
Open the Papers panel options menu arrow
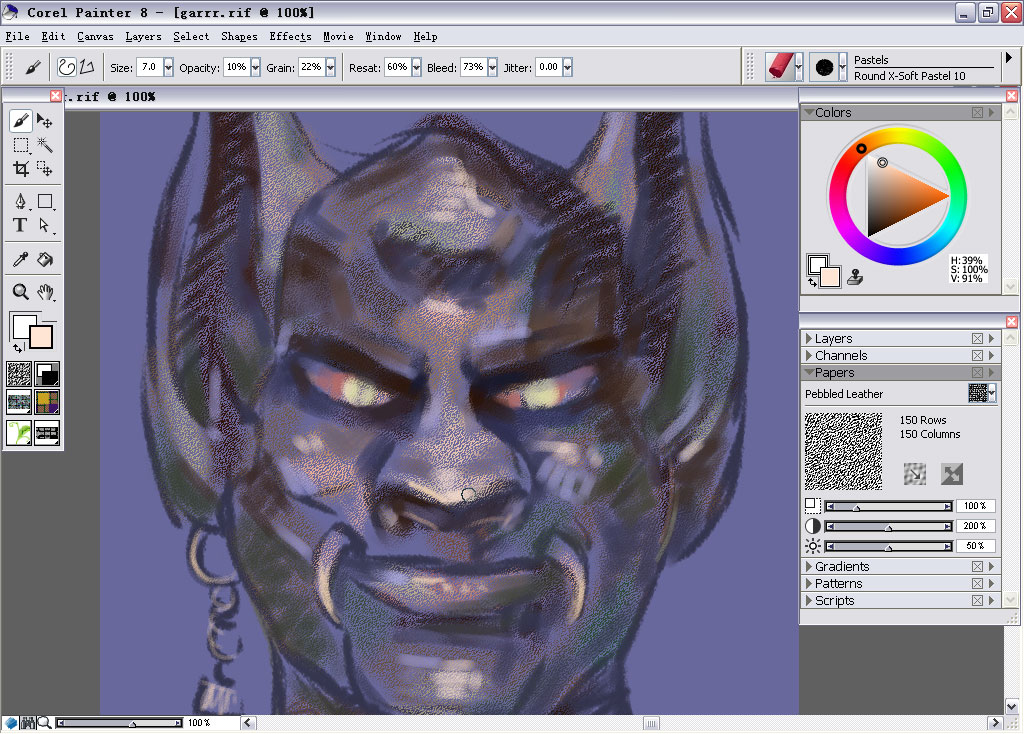point(991,372)
